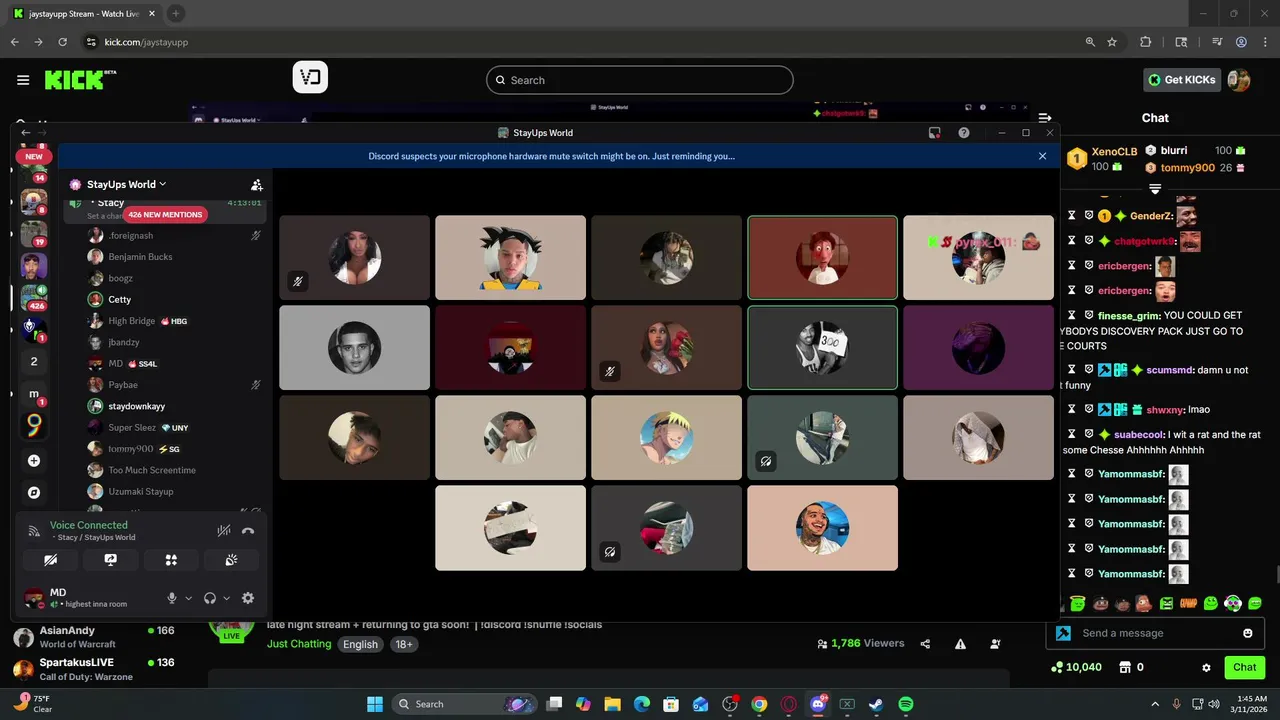Open the Discord soundboard button
The height and width of the screenshot is (720, 1280).
tap(231, 560)
